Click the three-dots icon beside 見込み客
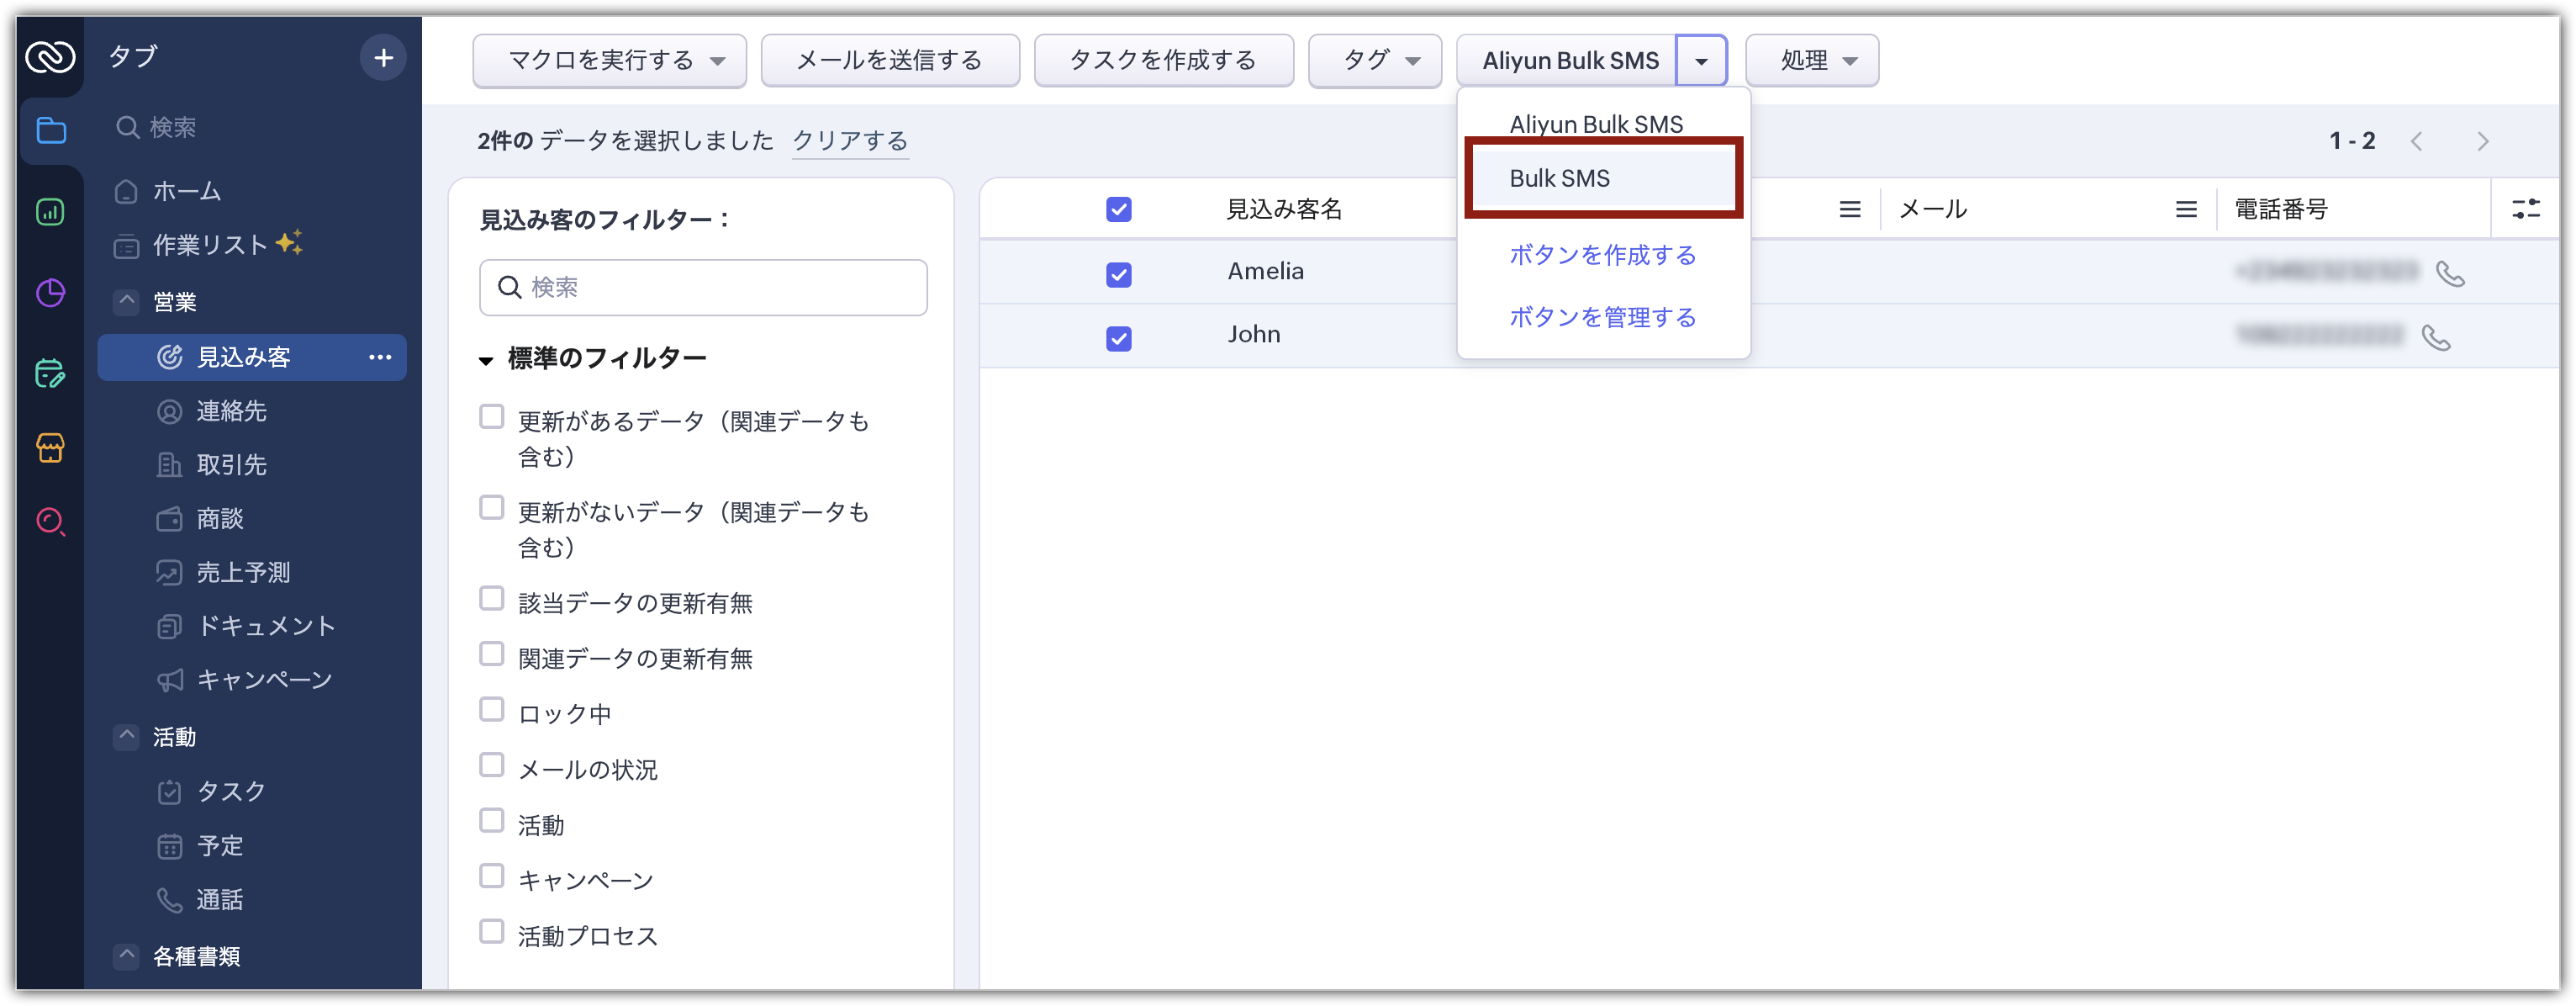Viewport: 2576px width, 1006px height. tap(380, 357)
